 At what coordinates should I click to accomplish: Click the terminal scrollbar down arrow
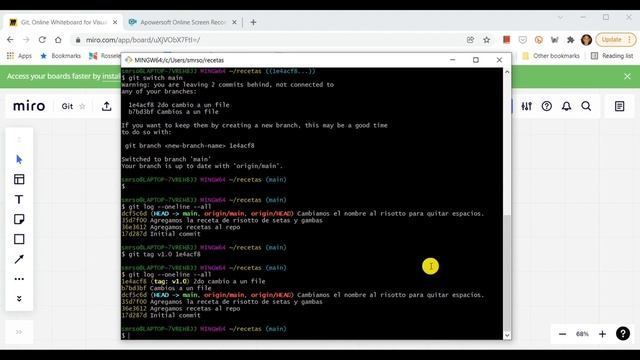point(507,336)
